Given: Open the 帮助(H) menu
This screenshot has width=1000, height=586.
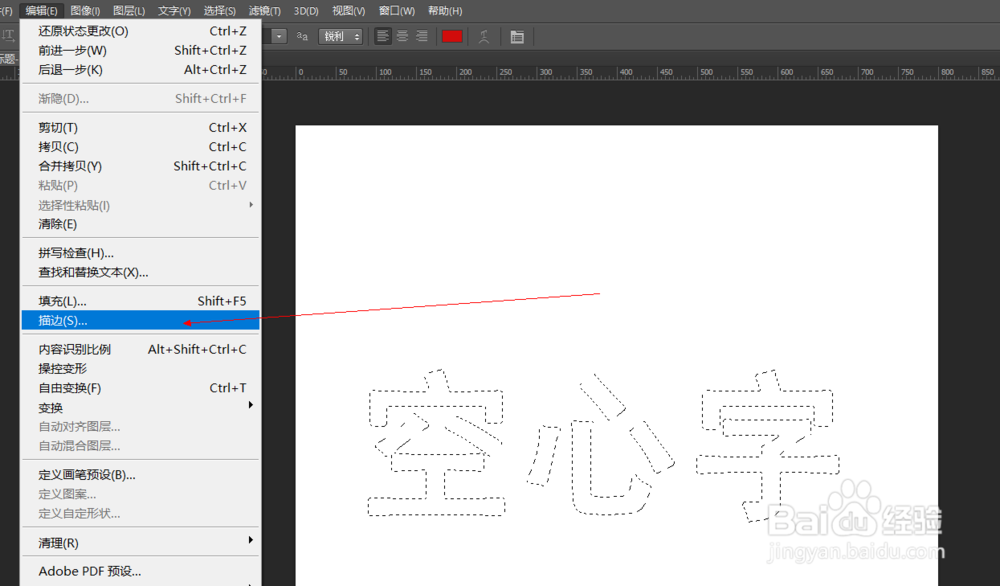Looking at the screenshot, I should point(445,11).
